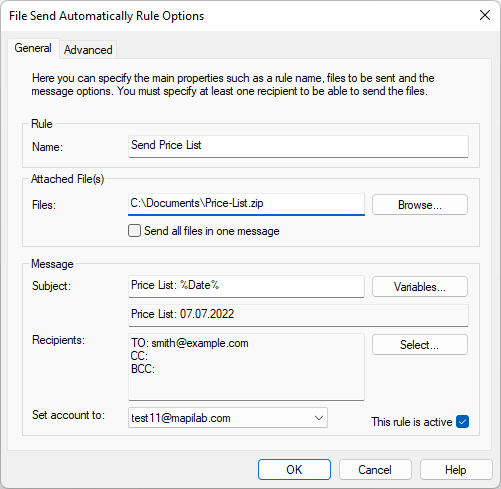Enable Send all files in one message
This screenshot has height=489, width=501.
[x=134, y=231]
